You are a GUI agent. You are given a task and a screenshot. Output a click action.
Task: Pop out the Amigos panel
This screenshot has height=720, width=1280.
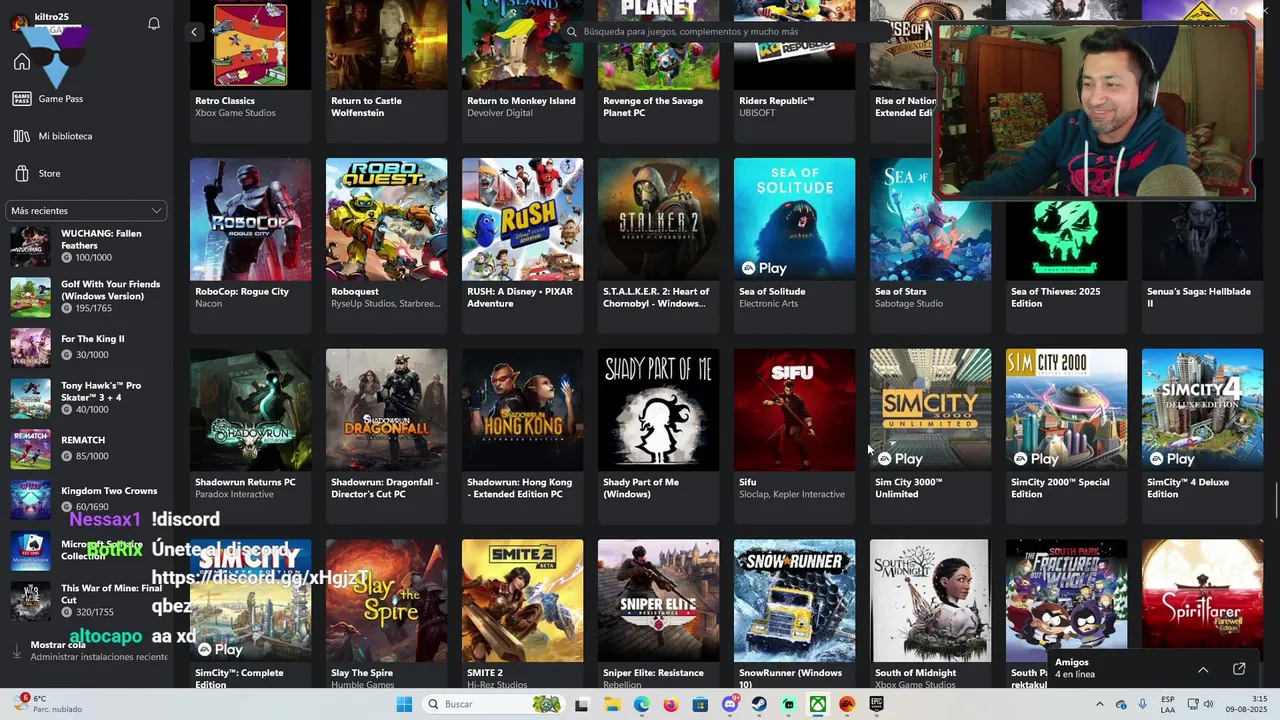pyautogui.click(x=1239, y=669)
